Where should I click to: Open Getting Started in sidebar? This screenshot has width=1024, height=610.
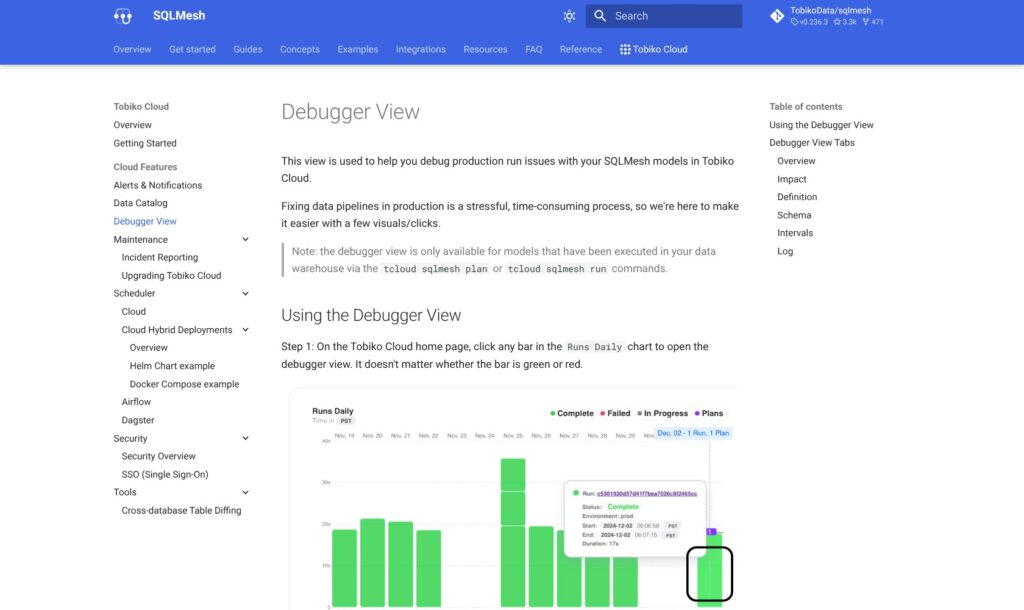[x=145, y=143]
